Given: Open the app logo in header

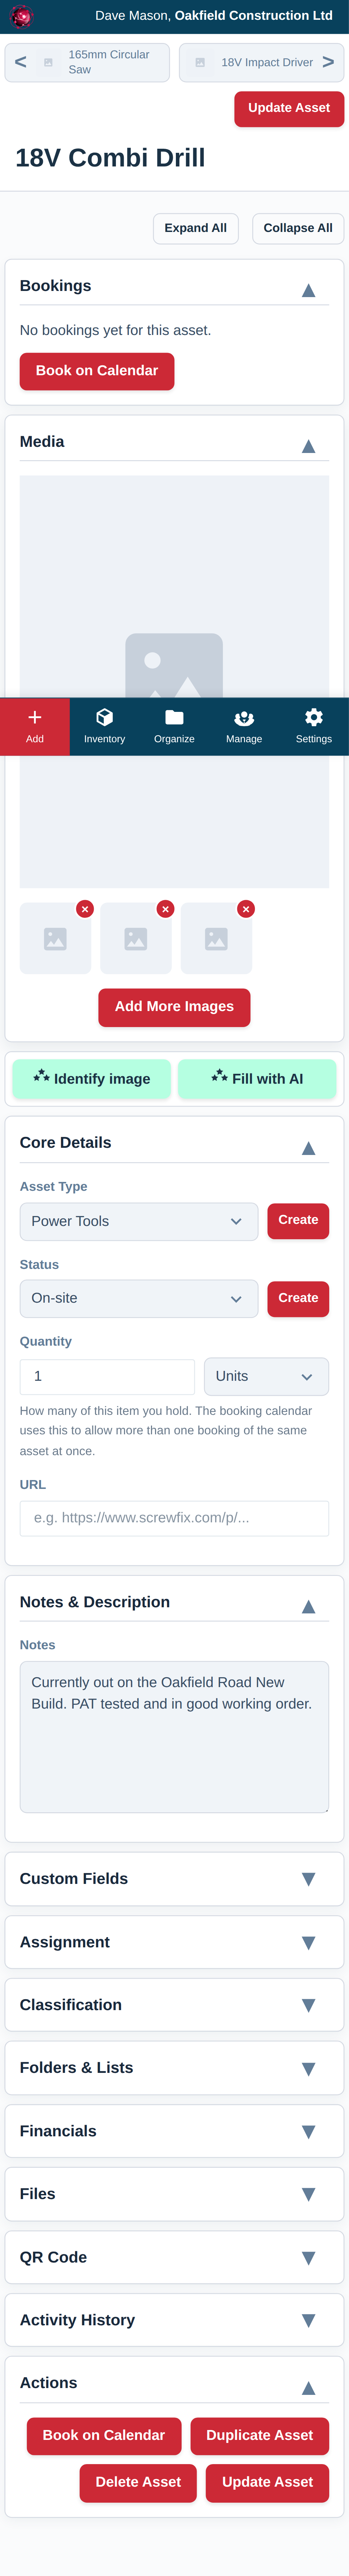Looking at the screenshot, I should click(x=21, y=16).
